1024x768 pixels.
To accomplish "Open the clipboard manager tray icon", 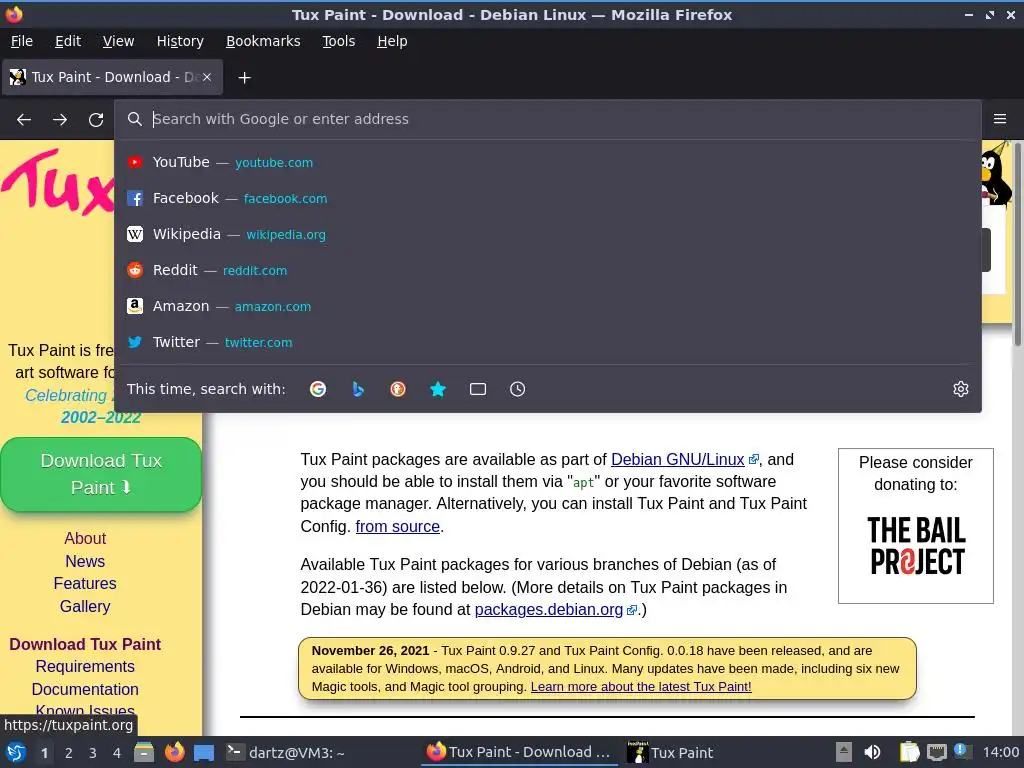I will (x=908, y=752).
